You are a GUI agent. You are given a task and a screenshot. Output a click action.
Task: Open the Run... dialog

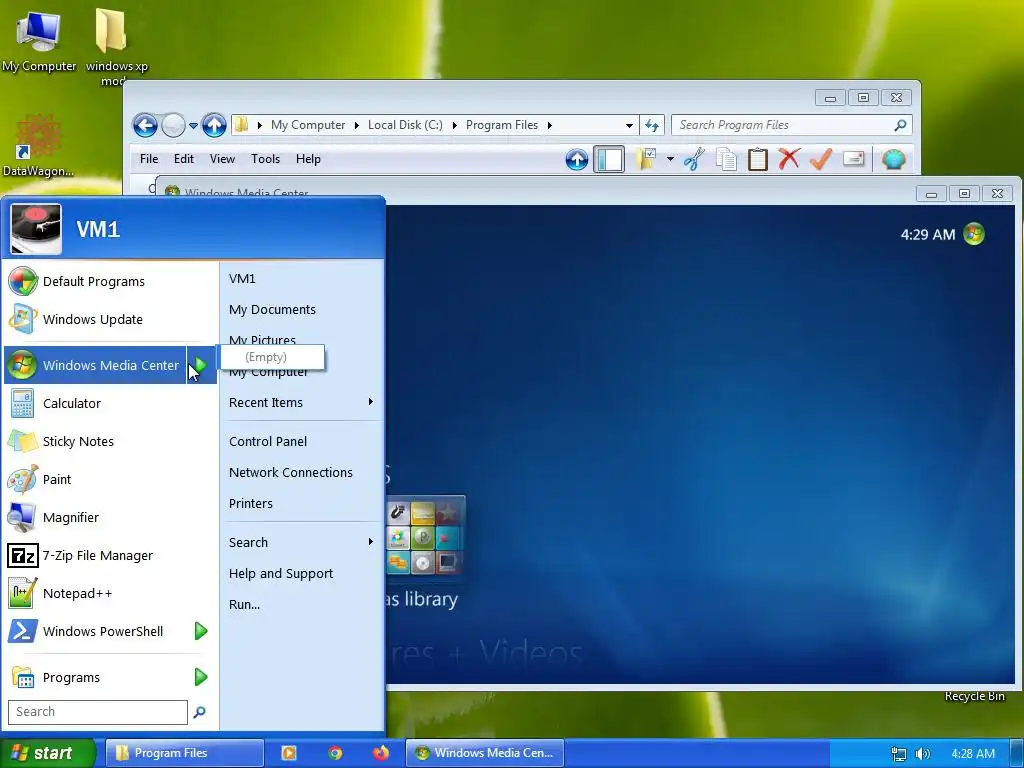click(x=244, y=605)
